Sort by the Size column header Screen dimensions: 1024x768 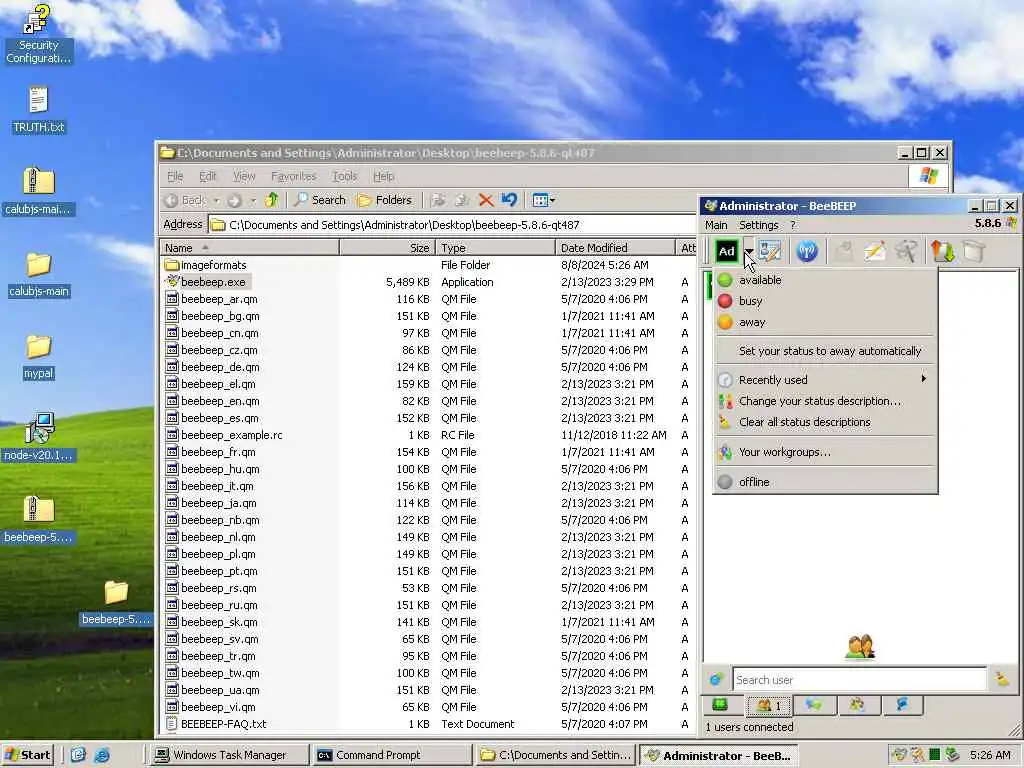point(387,248)
